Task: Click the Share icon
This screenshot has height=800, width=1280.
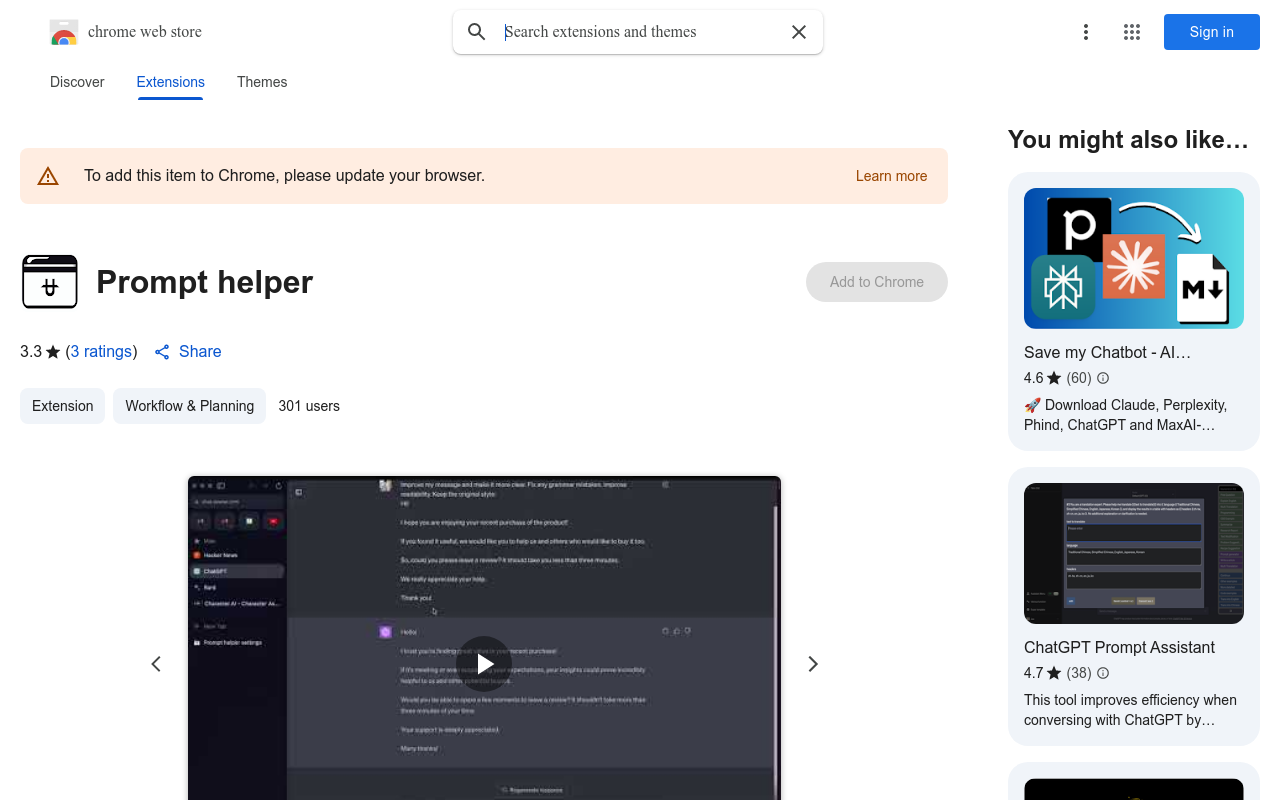Action: (x=162, y=352)
